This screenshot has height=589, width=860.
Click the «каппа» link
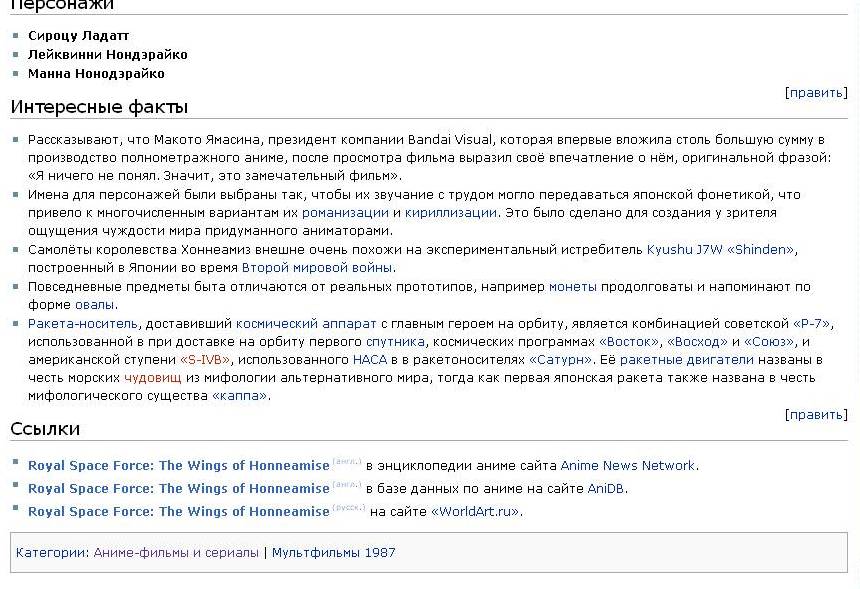click(239, 396)
